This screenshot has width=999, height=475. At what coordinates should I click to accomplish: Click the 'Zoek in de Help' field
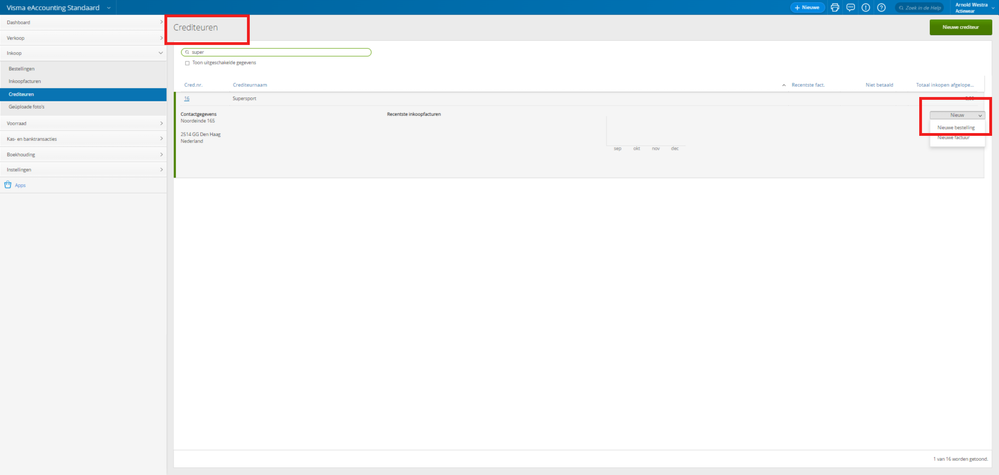coord(921,8)
